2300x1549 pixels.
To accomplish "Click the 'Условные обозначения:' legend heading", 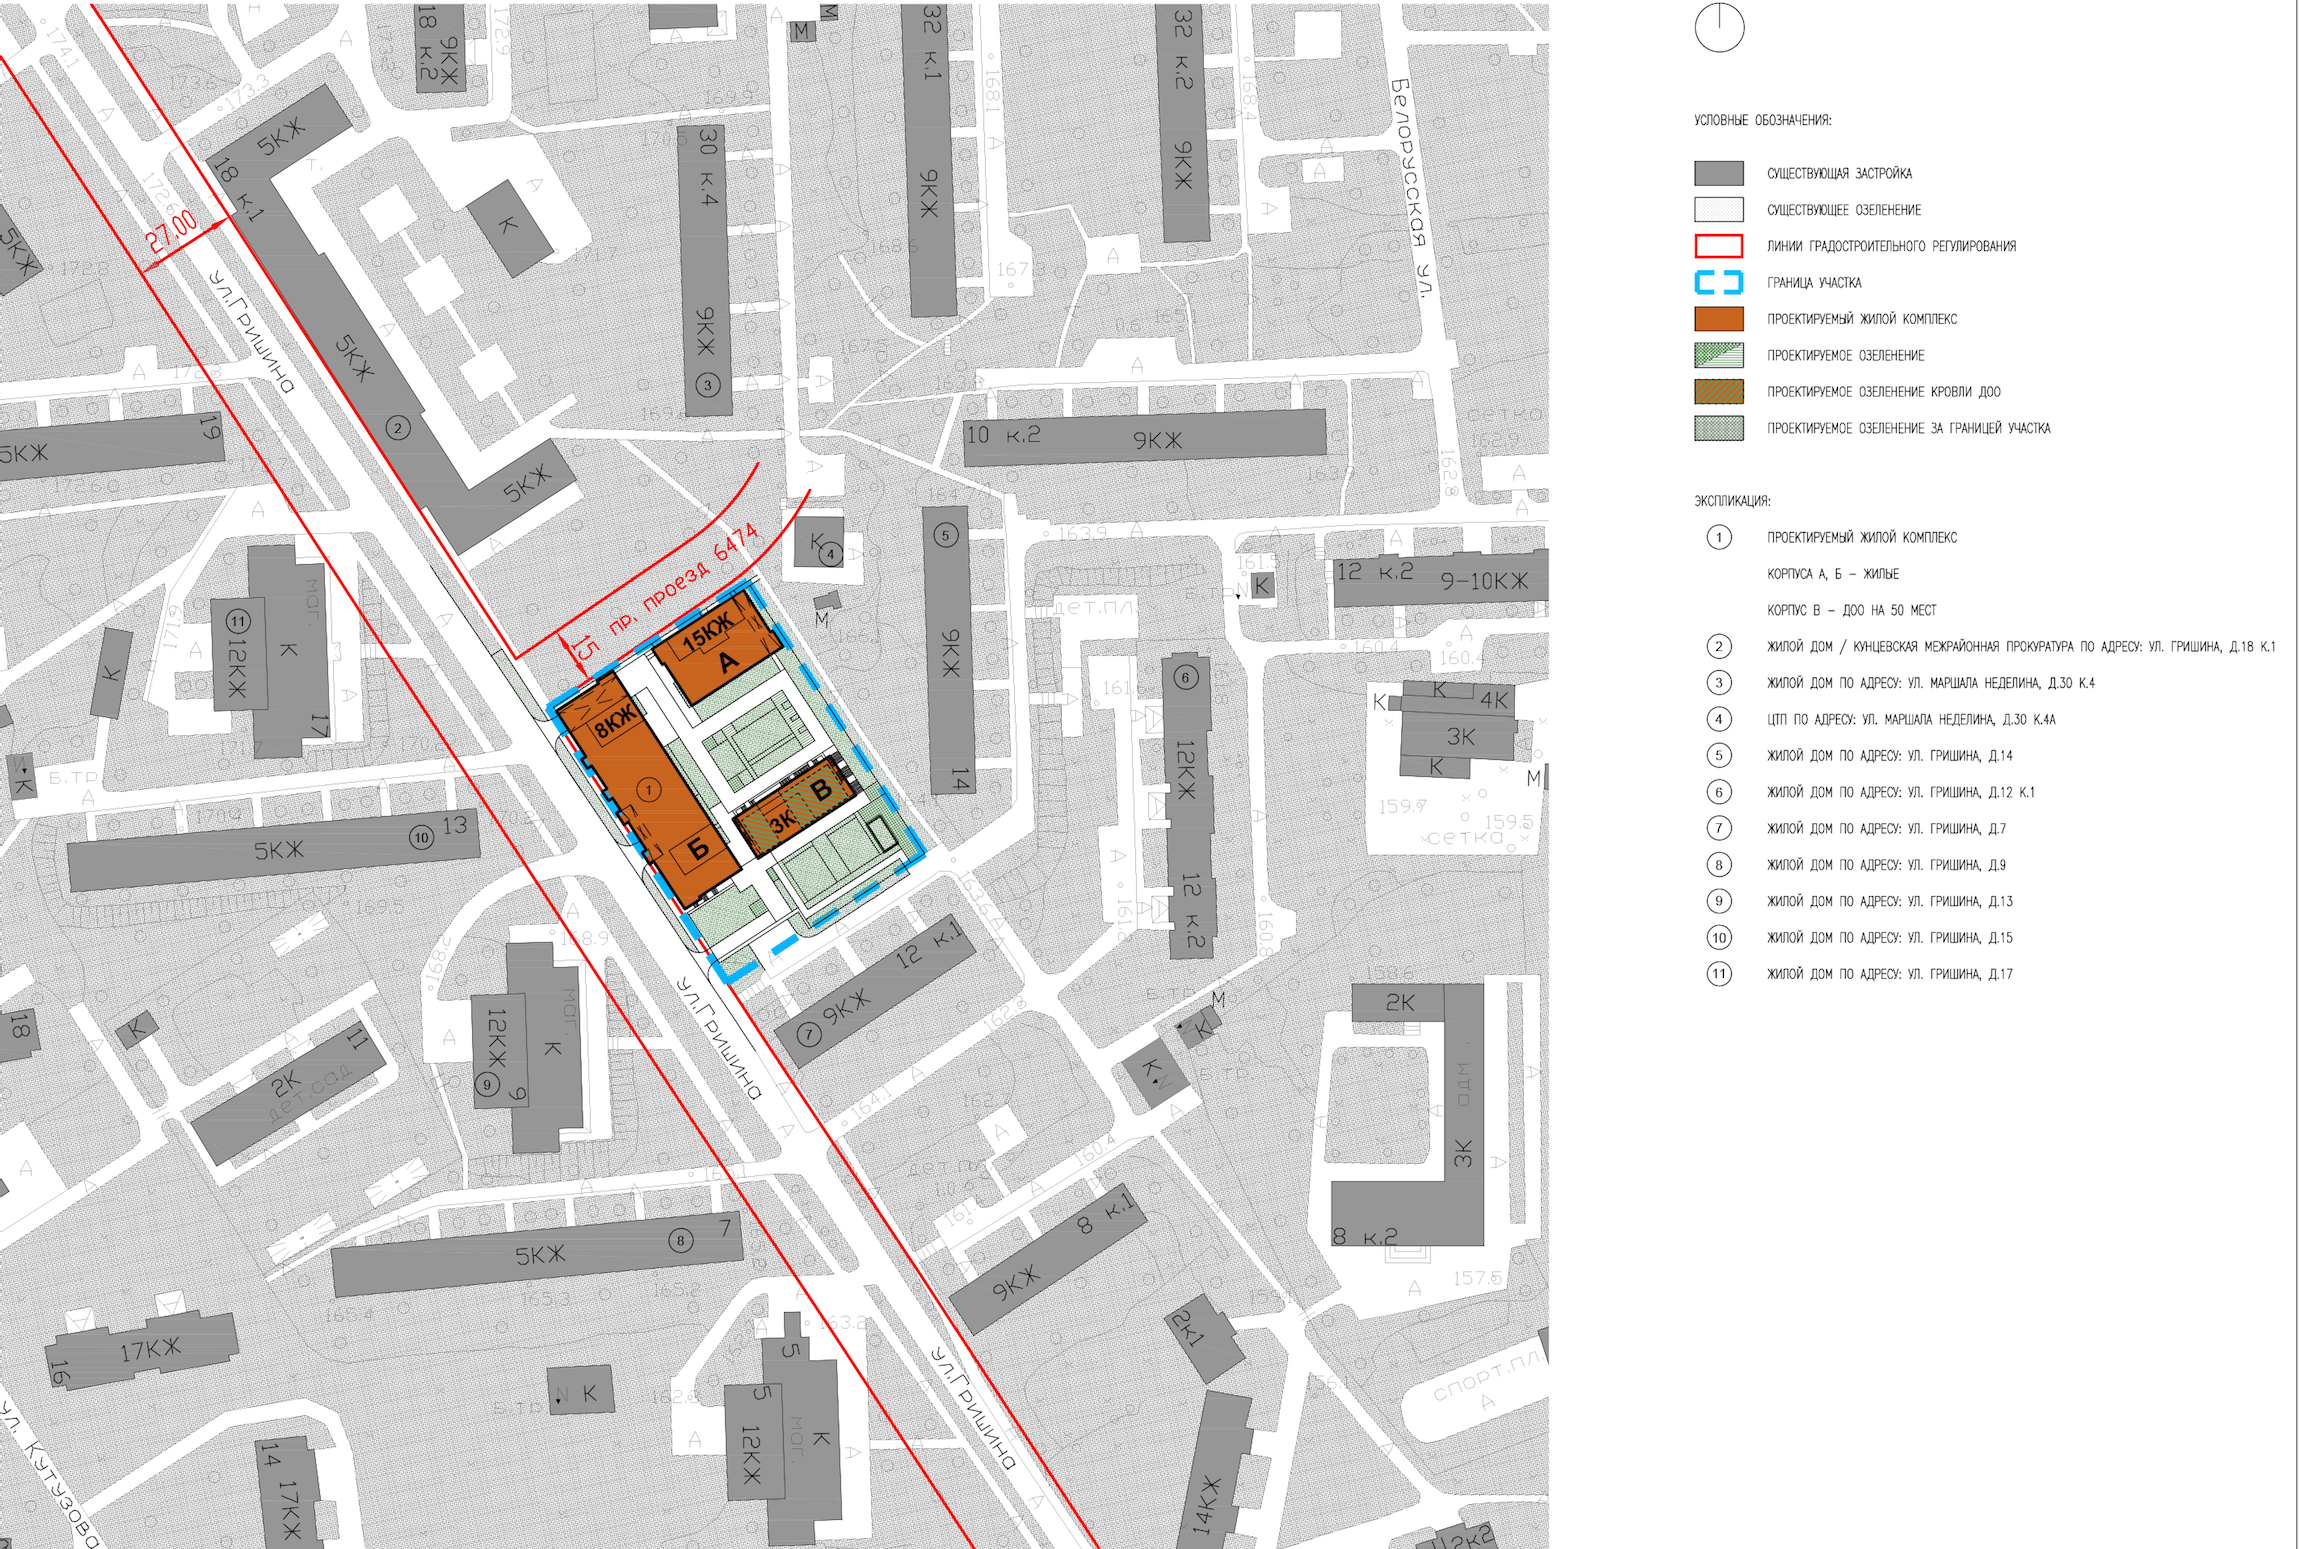I will click(1762, 120).
